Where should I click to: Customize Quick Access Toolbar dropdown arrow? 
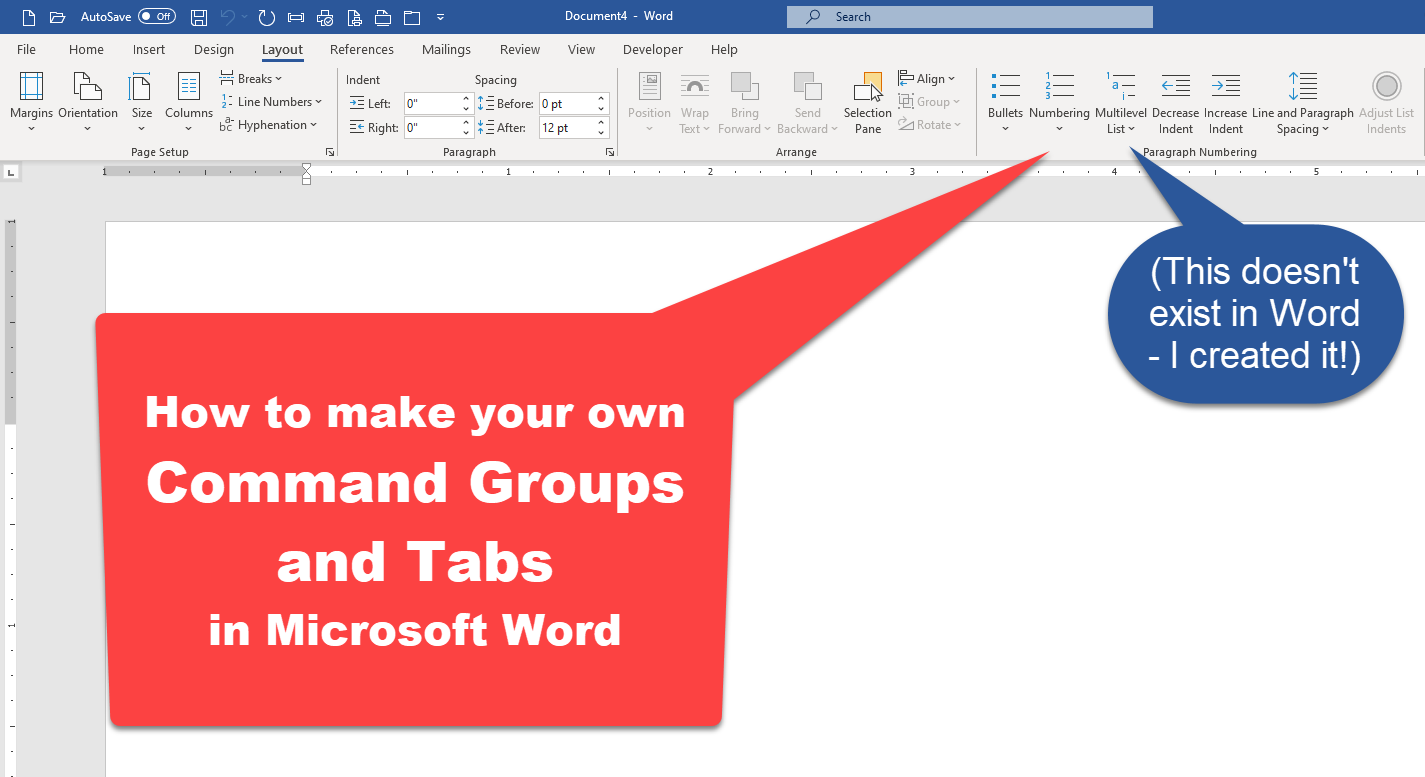(x=441, y=17)
